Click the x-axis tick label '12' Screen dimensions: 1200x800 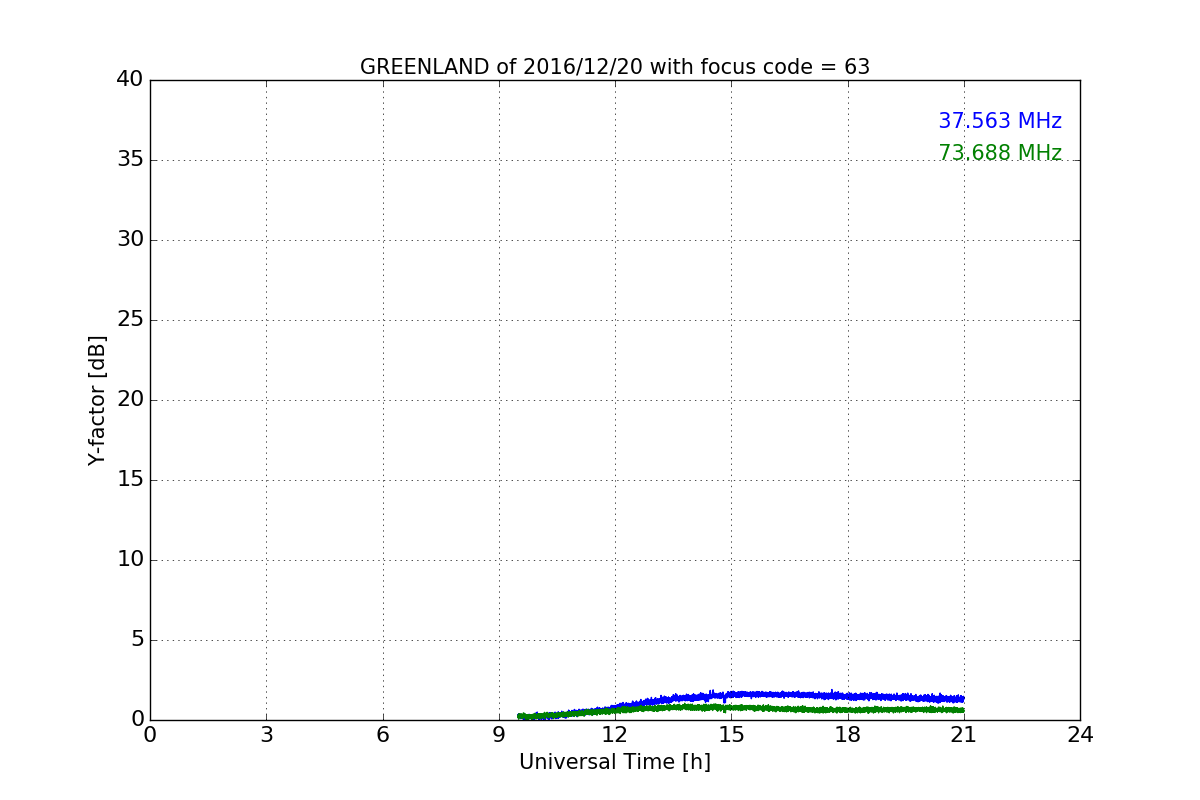[x=615, y=735]
